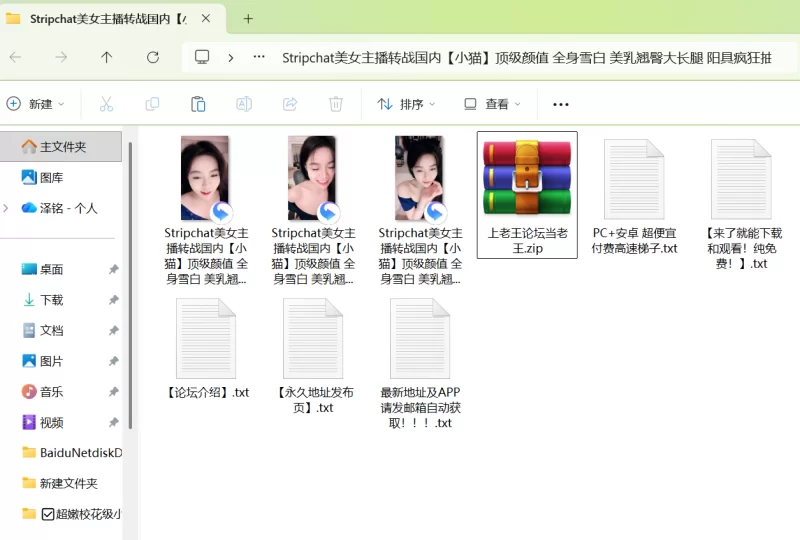Image resolution: width=800 pixels, height=540 pixels.
Task: Click the Cut scissors icon in toolbar
Action: (x=106, y=104)
